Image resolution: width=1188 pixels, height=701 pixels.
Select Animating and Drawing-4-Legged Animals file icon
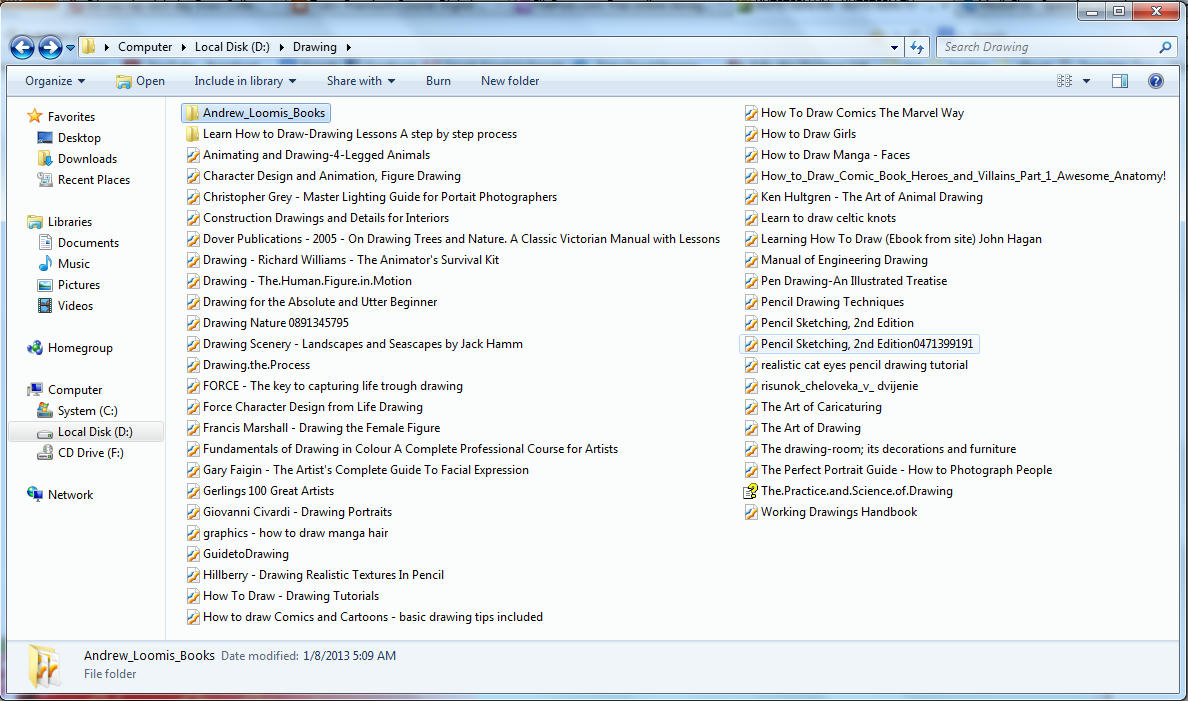pyautogui.click(x=193, y=155)
